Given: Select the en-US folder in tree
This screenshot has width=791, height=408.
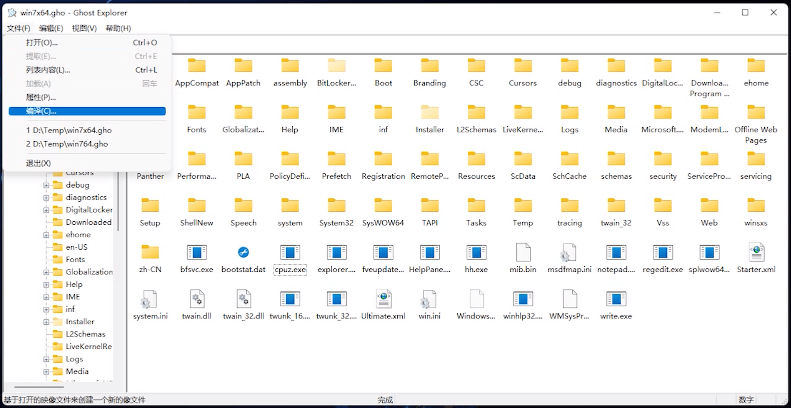Looking at the screenshot, I should coord(69,247).
